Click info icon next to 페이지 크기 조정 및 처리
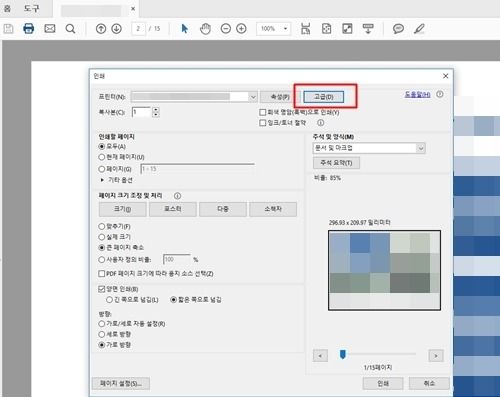 (177, 196)
